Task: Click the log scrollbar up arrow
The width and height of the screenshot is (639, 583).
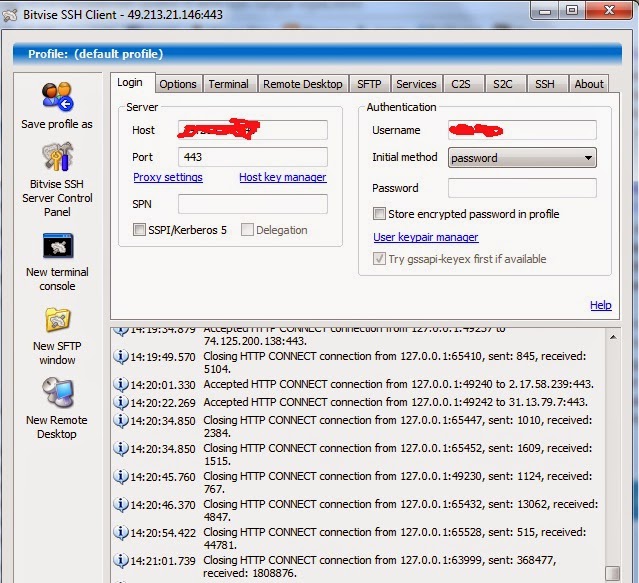Action: (613, 337)
